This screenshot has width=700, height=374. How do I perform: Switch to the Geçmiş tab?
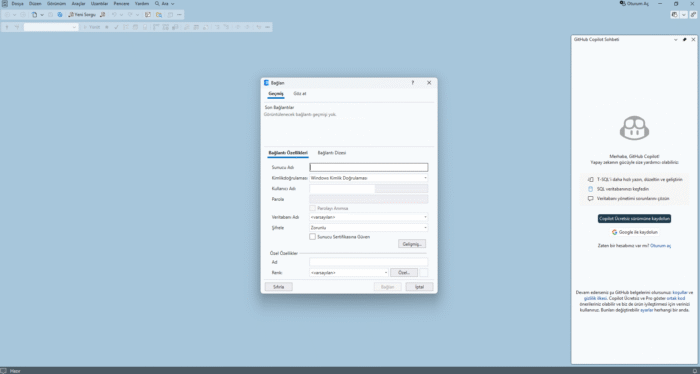click(276, 94)
